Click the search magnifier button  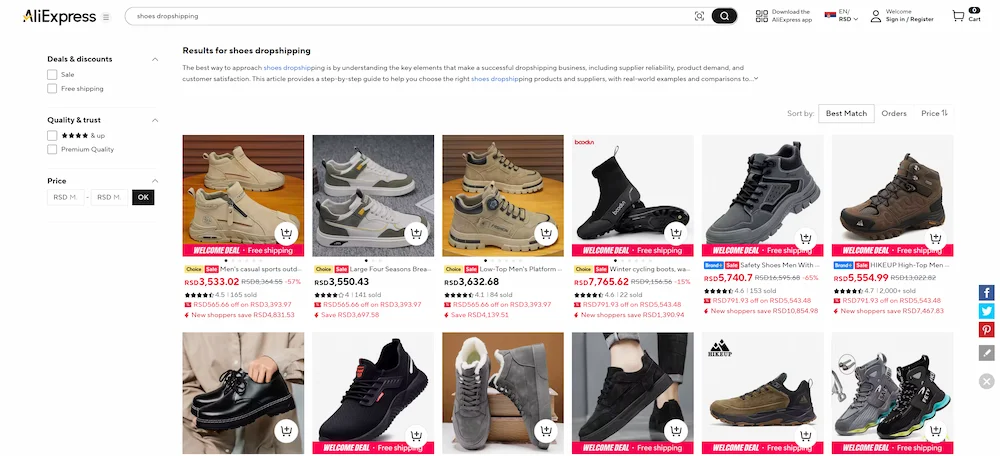(x=724, y=16)
